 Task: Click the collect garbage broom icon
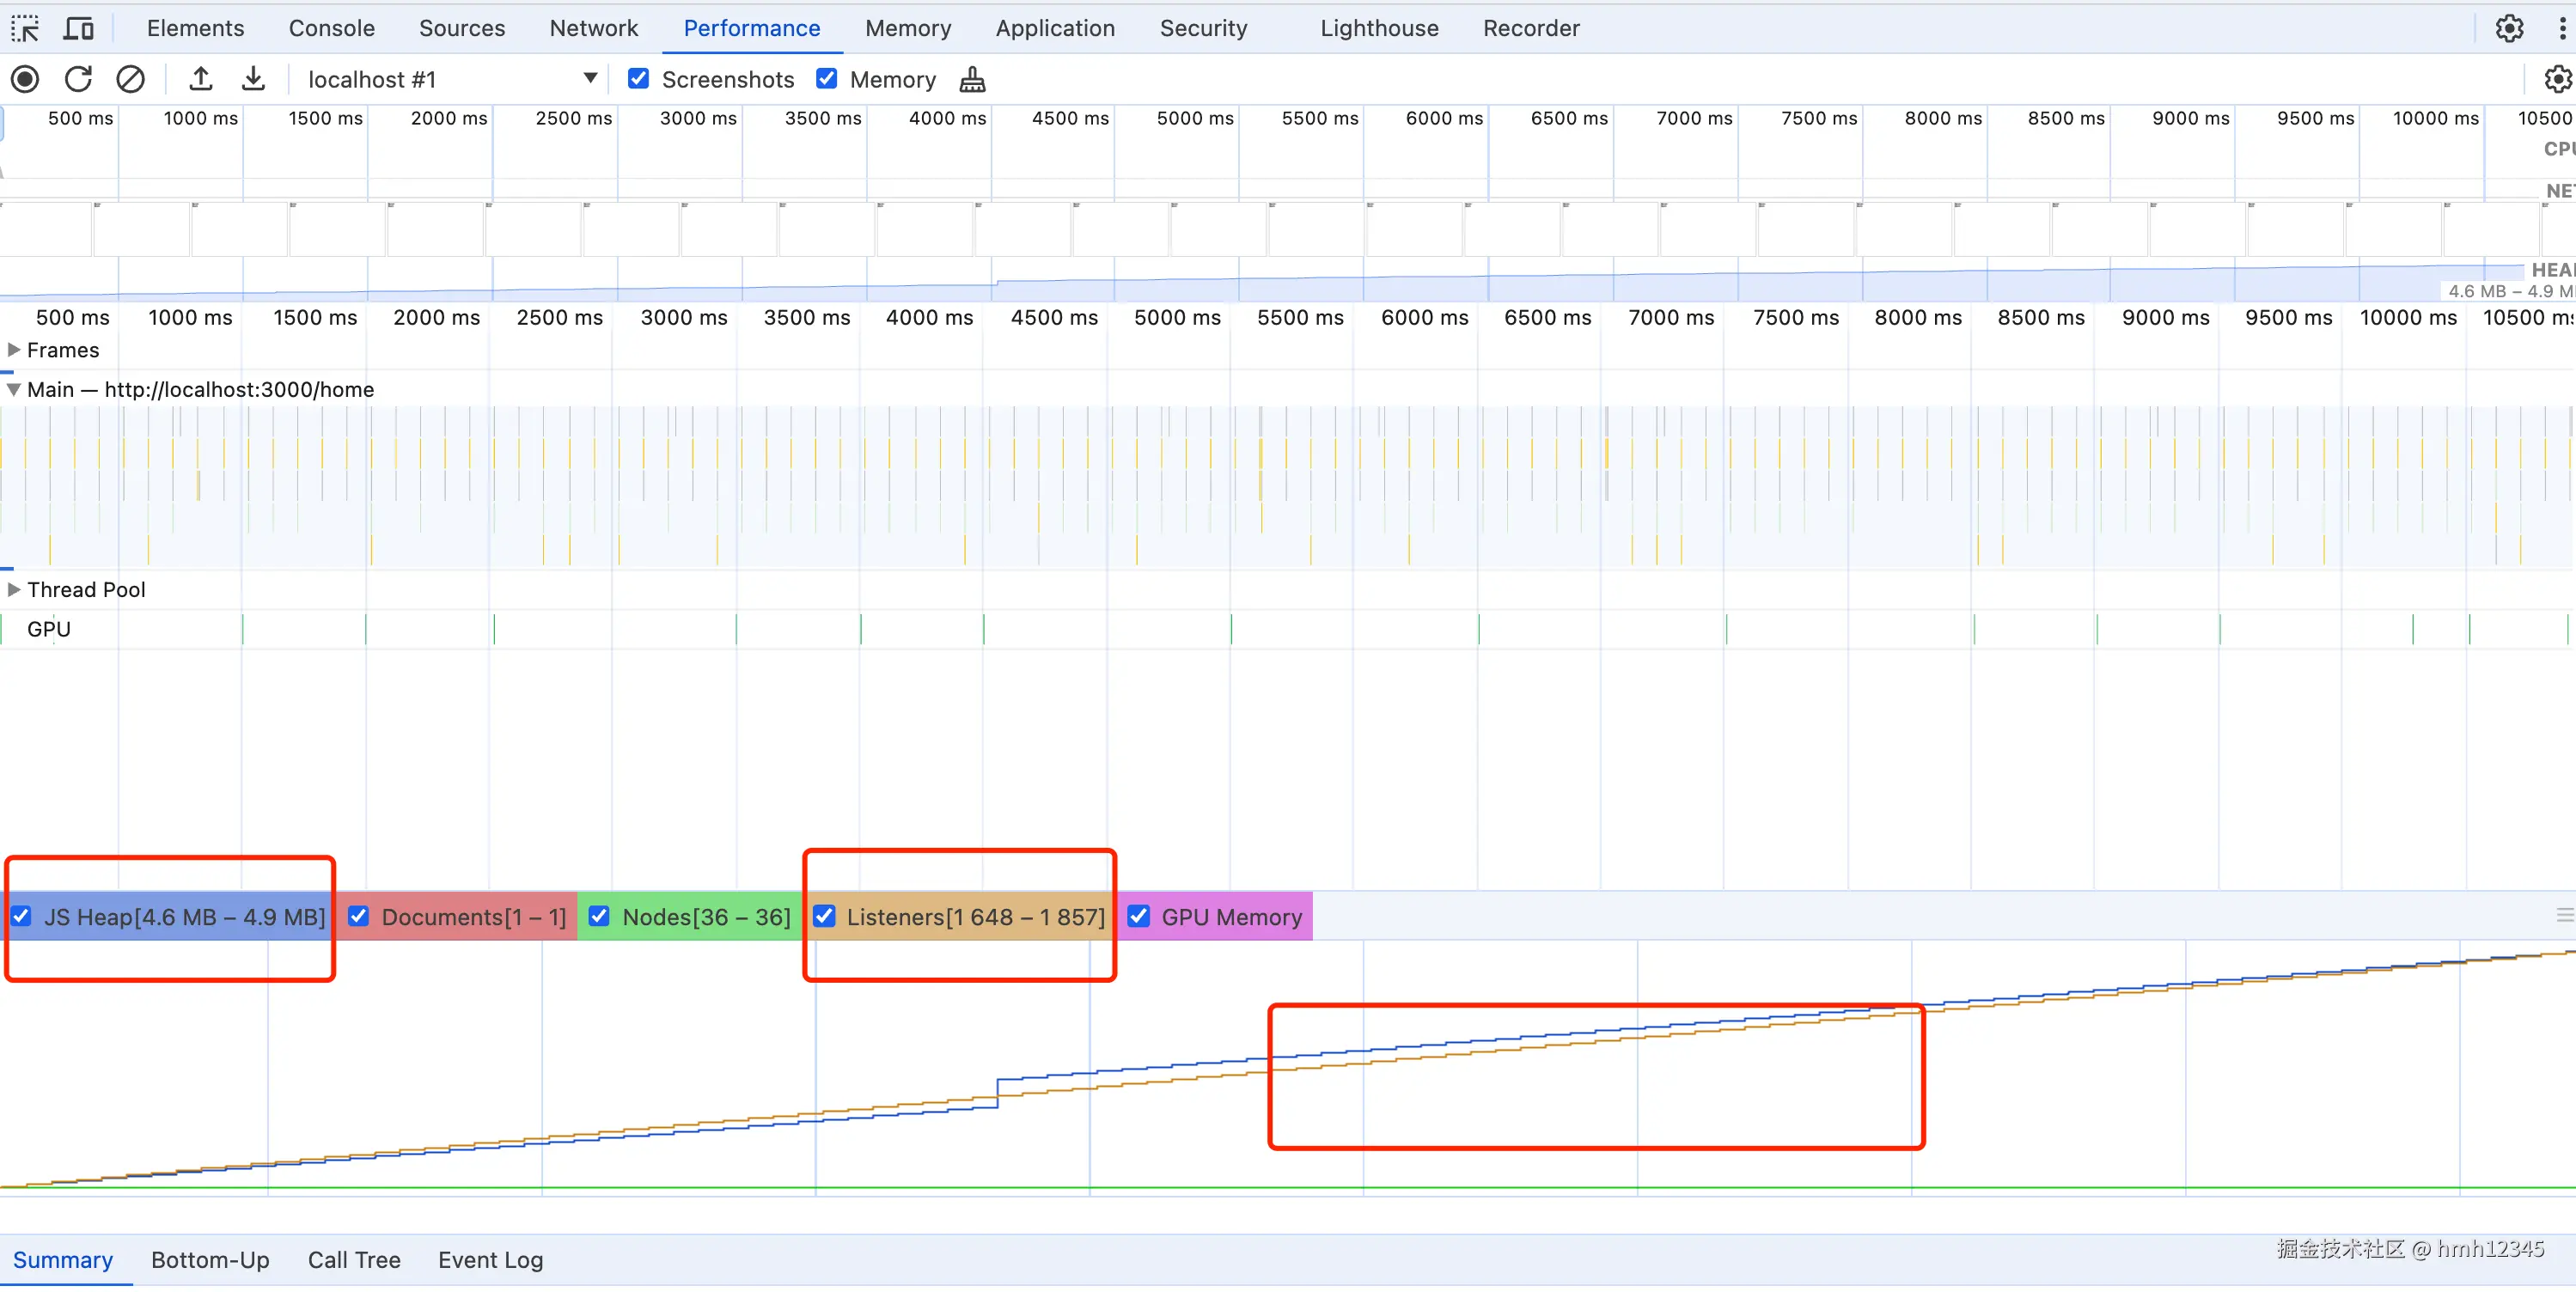click(x=972, y=80)
